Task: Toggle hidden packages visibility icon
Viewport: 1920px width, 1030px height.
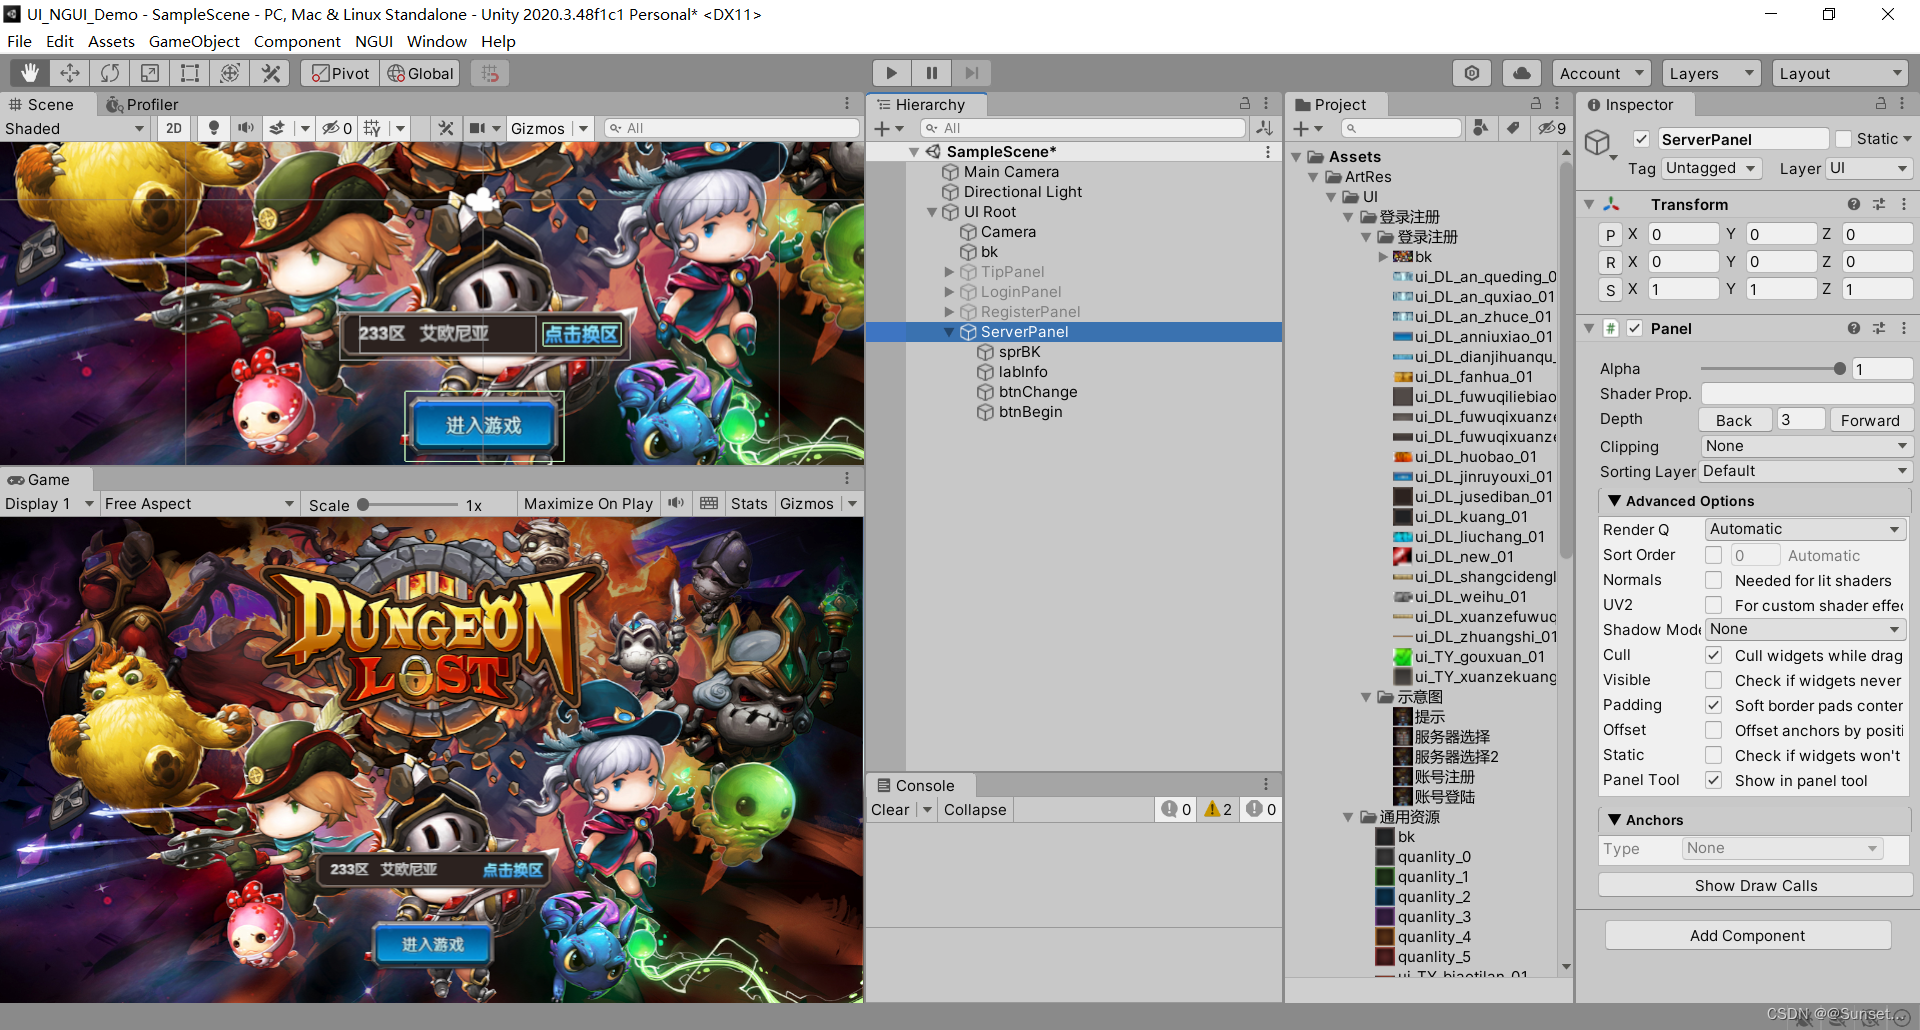Action: (1552, 128)
